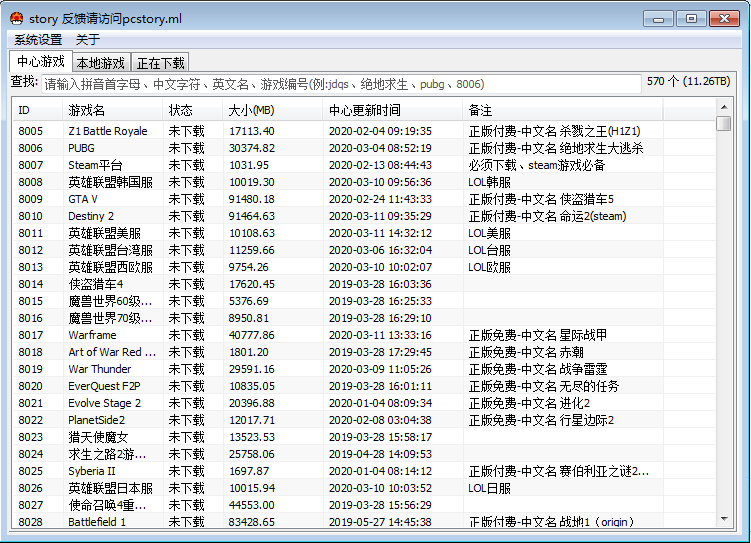The height and width of the screenshot is (543, 751).
Task: Select the Z1 Battle Royale row
Action: [x=364, y=131]
